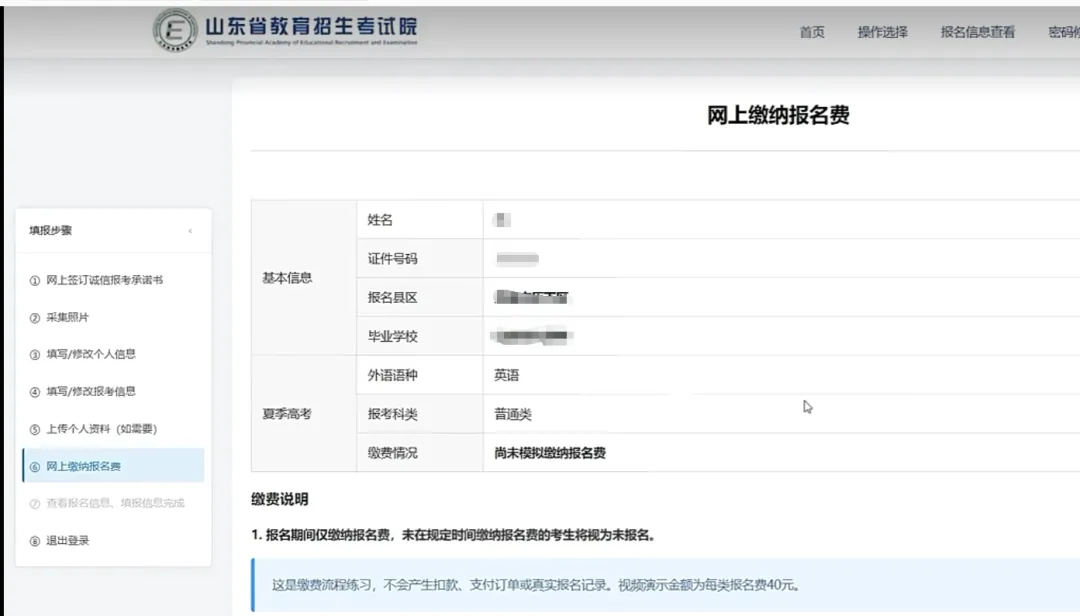Viewport: 1080px width, 616px height.
Task: Click the 外语语种 label cell
Action: [419, 375]
